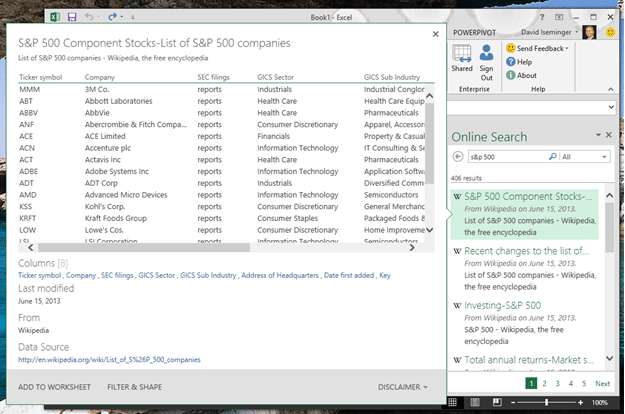Click ADD TO WORKSHEET in preview
Viewport: 625px width, 414px height.
(54, 387)
